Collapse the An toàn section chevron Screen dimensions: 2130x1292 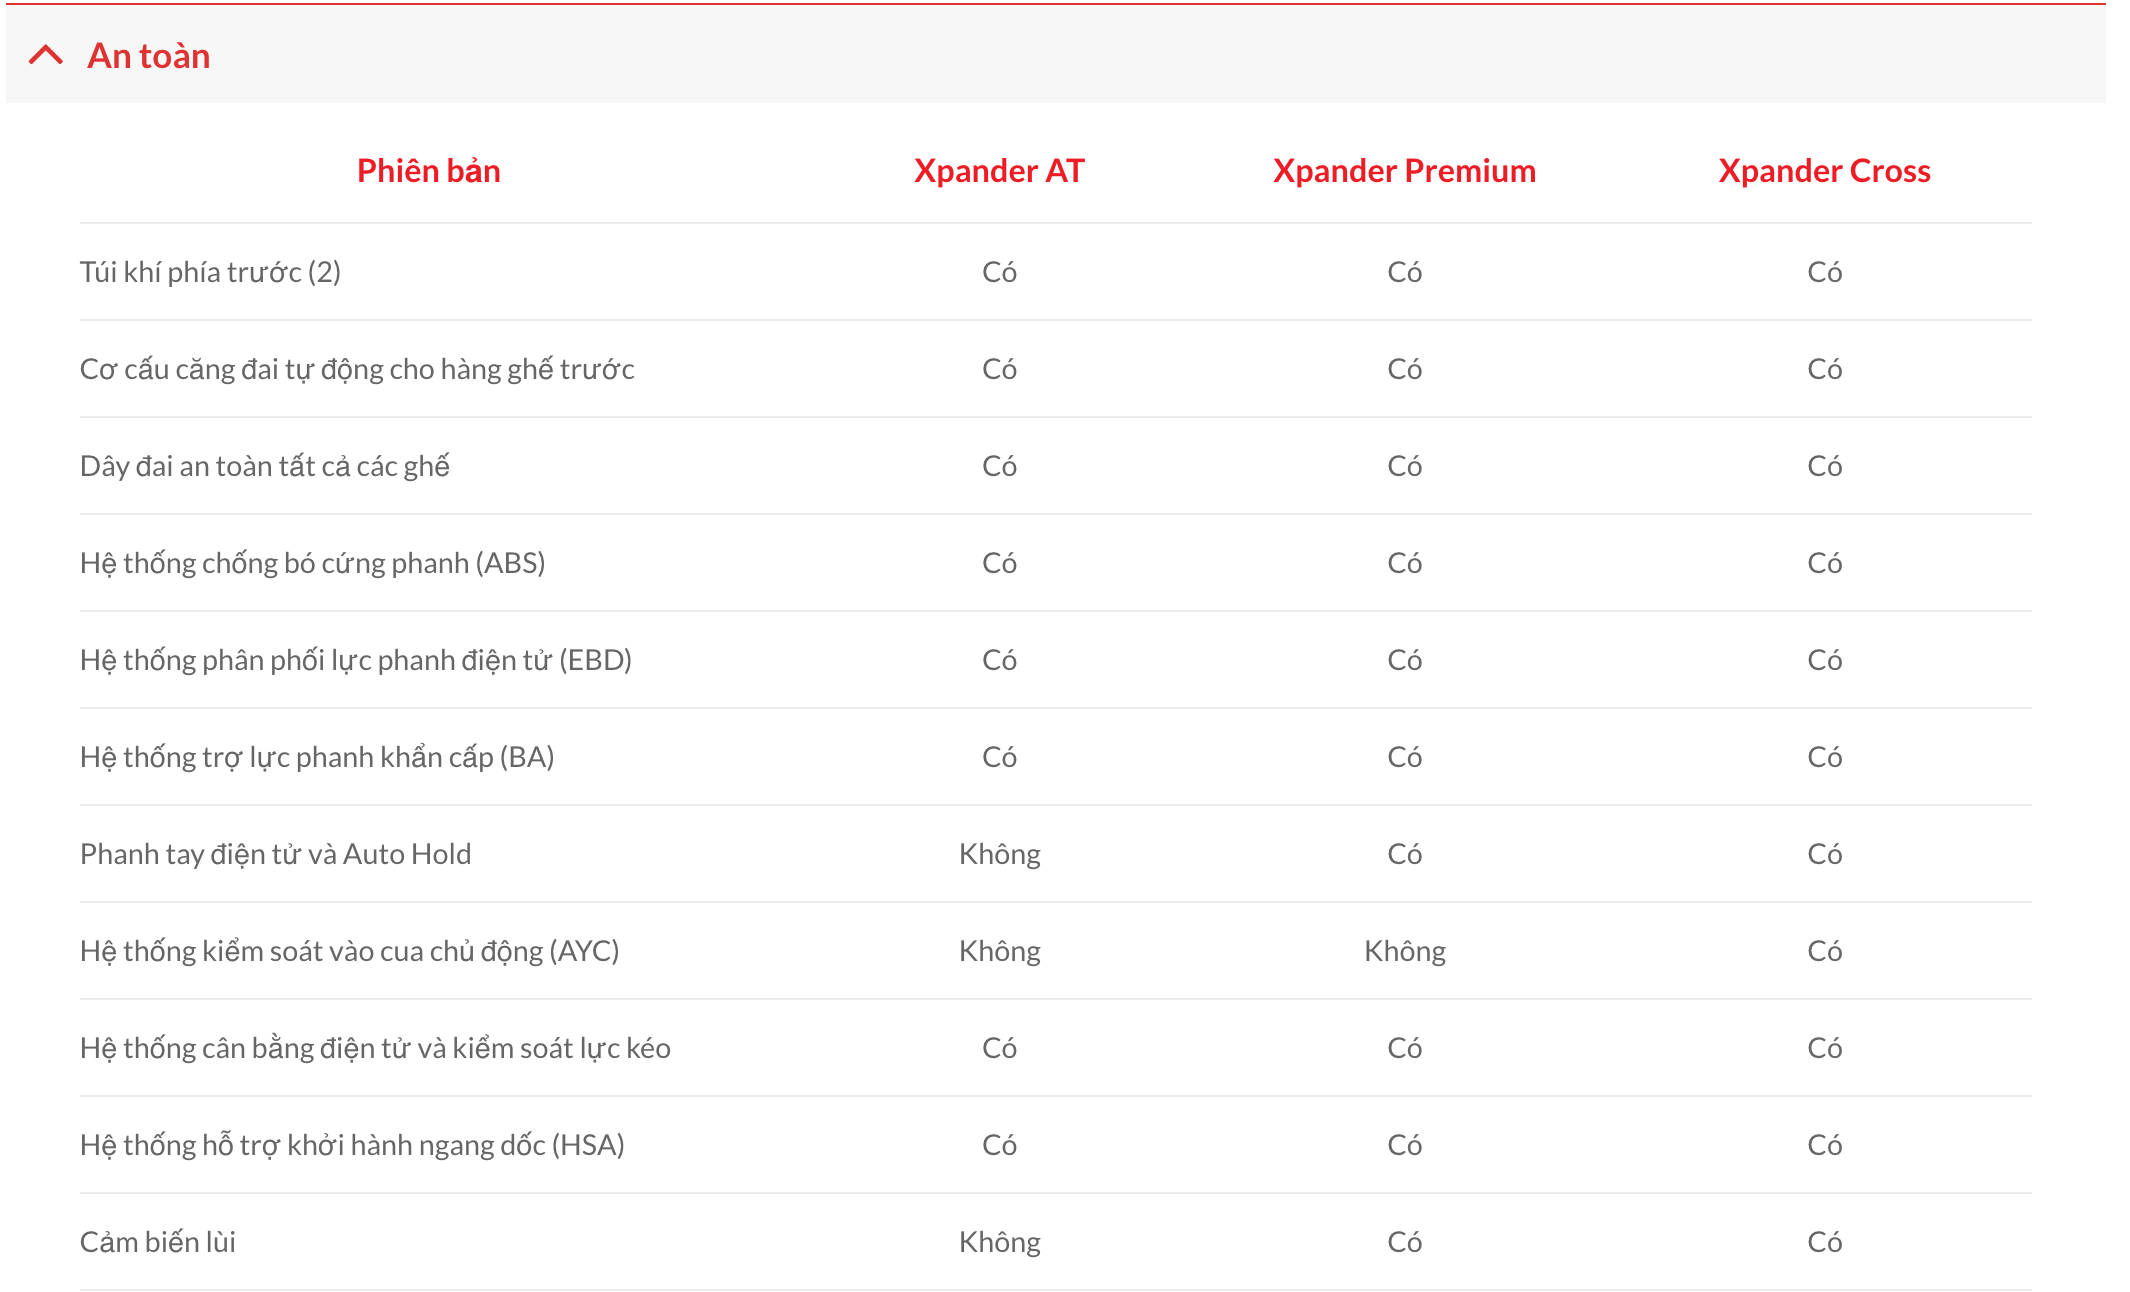click(x=46, y=55)
